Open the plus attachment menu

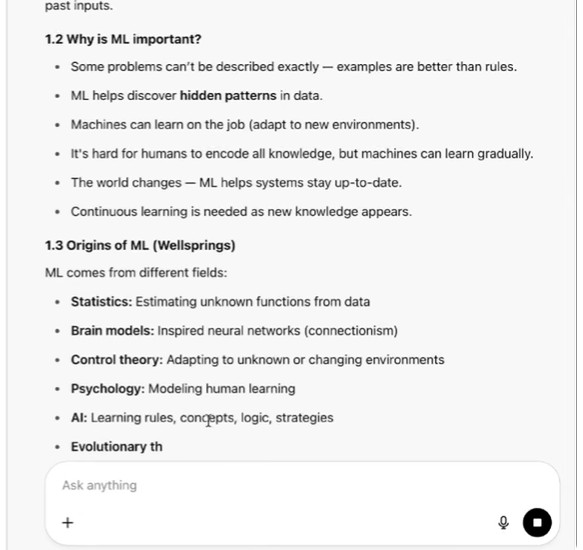tap(68, 523)
